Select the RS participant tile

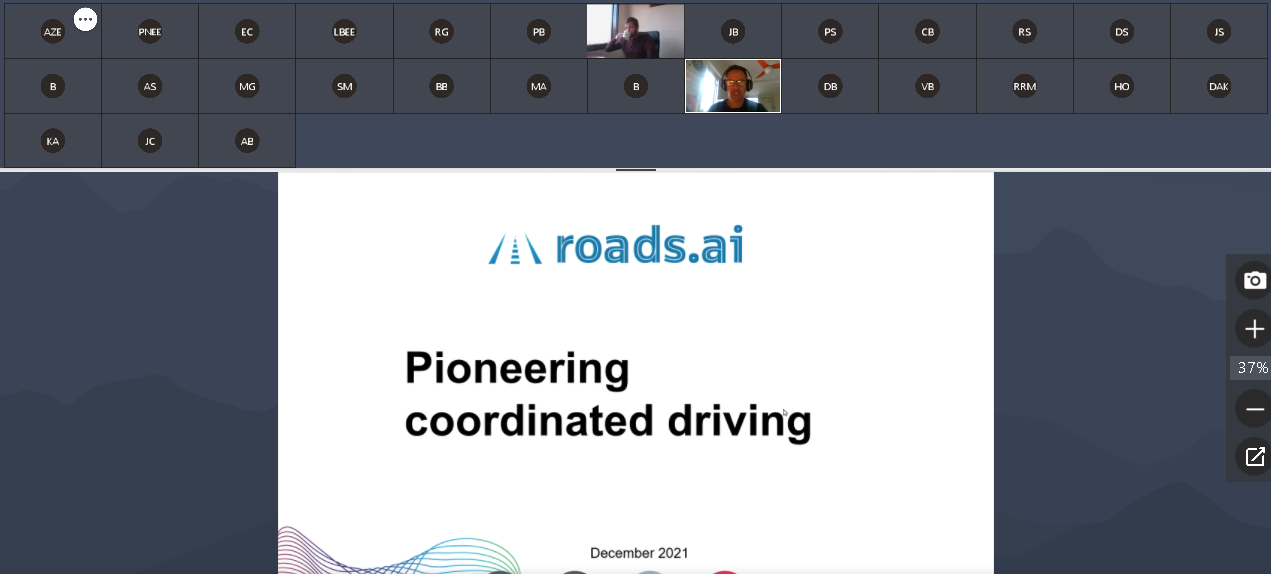[1024, 31]
